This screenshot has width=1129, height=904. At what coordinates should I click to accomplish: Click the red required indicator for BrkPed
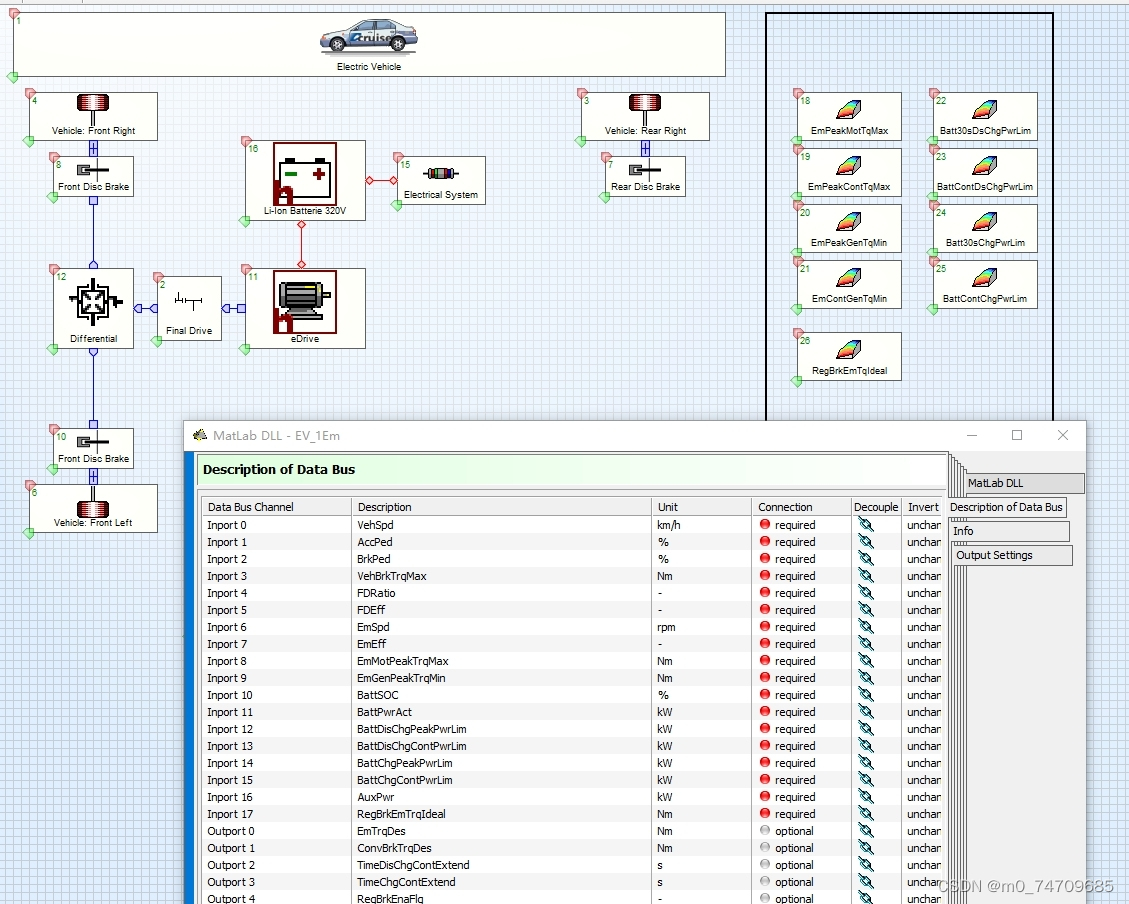click(765, 559)
